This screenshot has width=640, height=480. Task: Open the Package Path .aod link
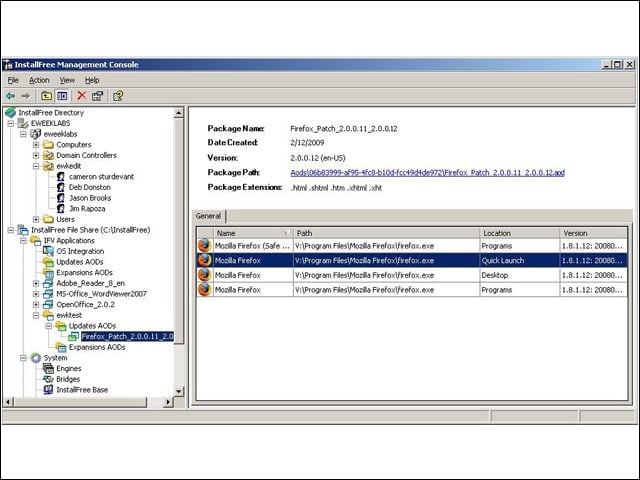(x=427, y=173)
